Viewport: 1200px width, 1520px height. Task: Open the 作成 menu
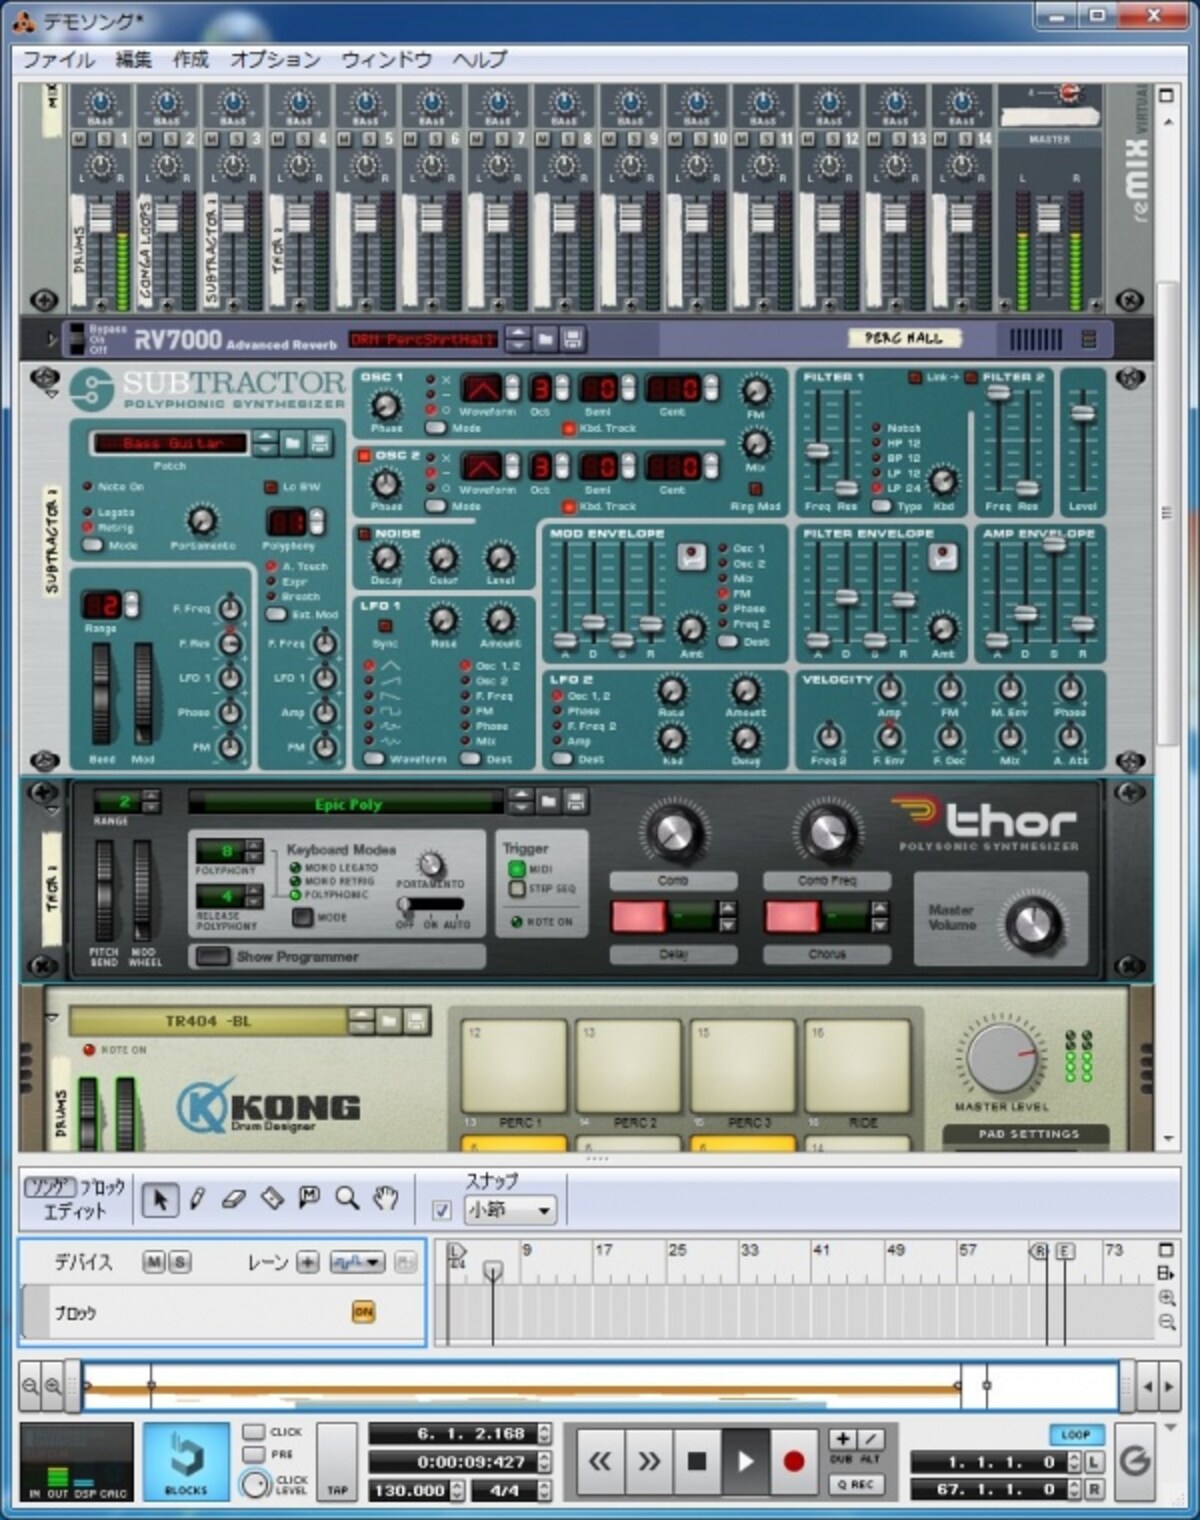pyautogui.click(x=190, y=59)
